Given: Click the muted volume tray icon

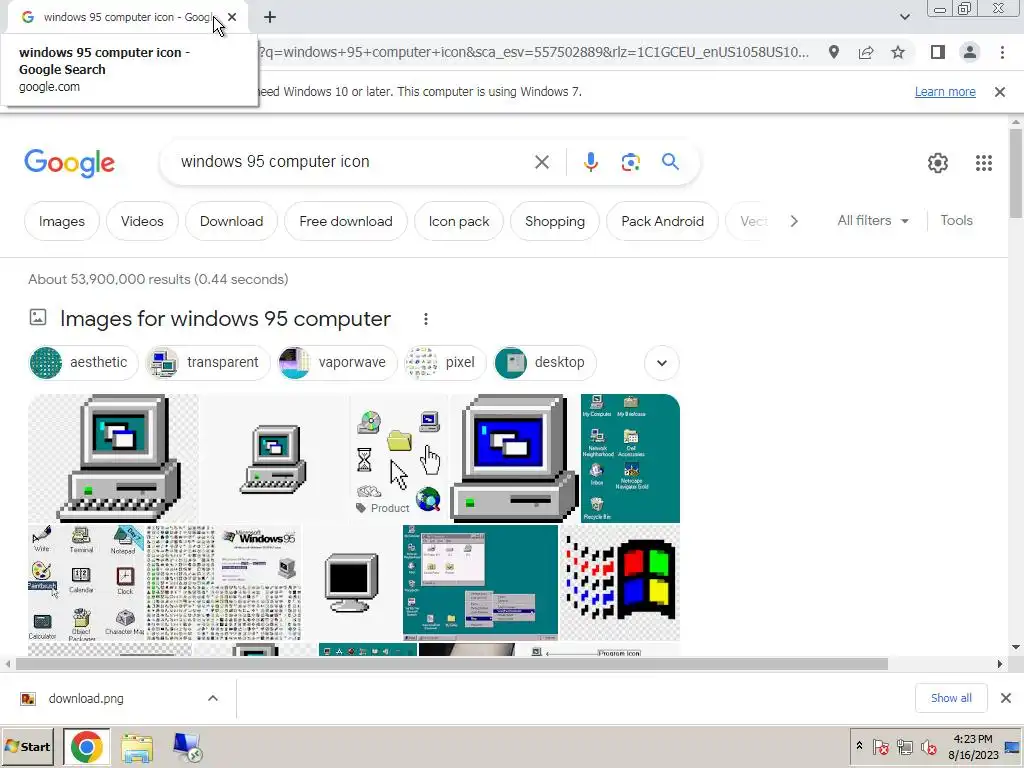Looking at the screenshot, I should (x=928, y=746).
